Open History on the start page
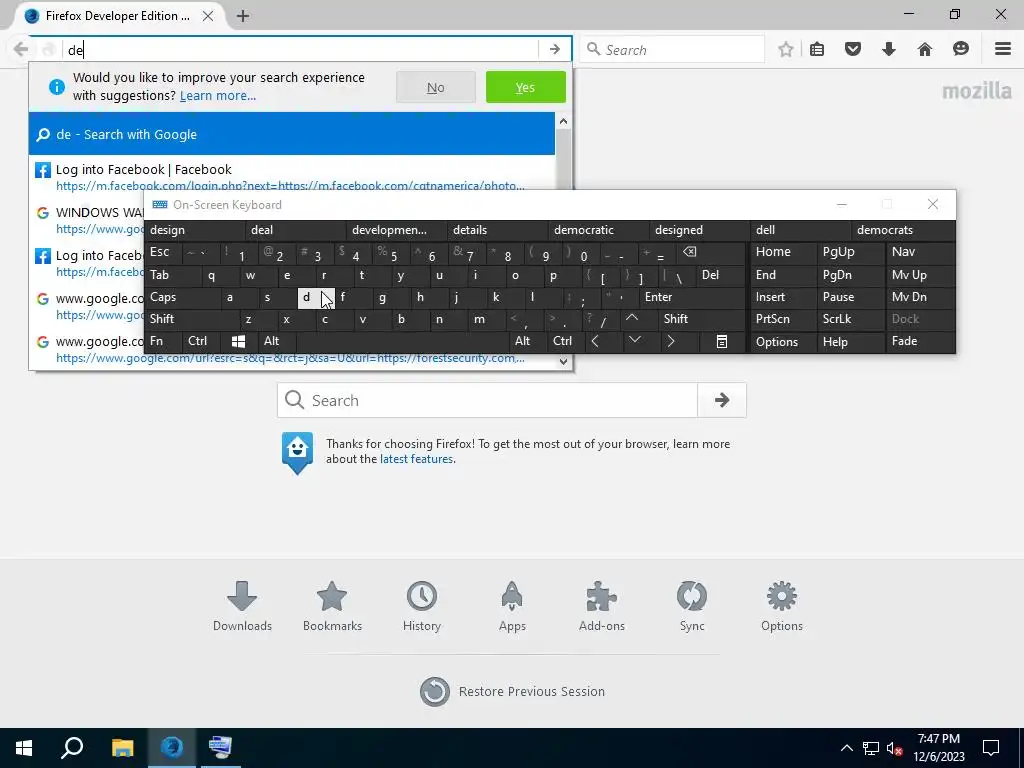The width and height of the screenshot is (1024, 768). point(422,607)
